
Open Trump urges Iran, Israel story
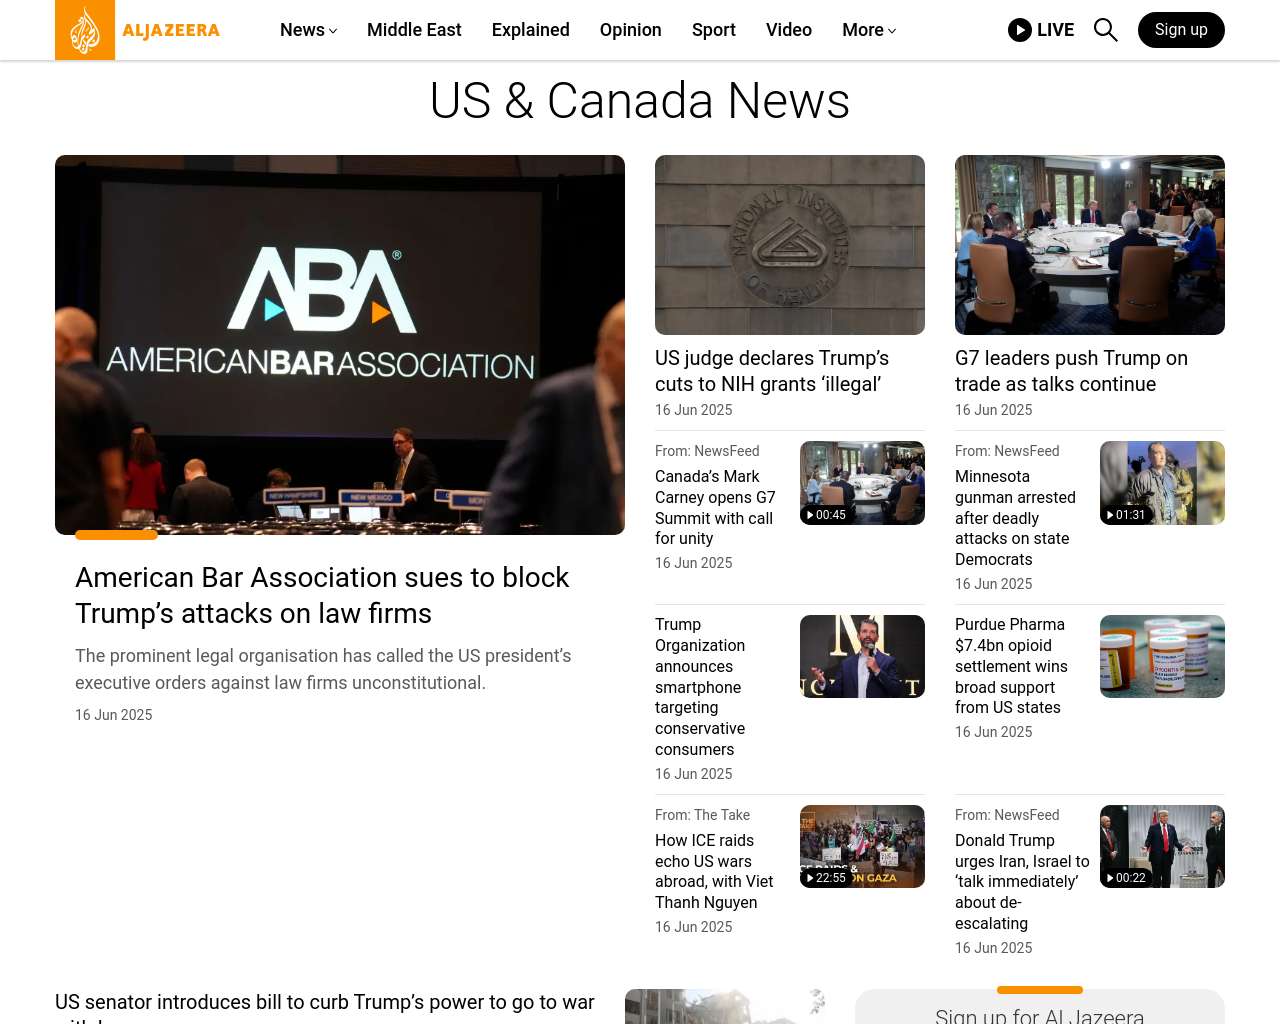[x=1022, y=882]
